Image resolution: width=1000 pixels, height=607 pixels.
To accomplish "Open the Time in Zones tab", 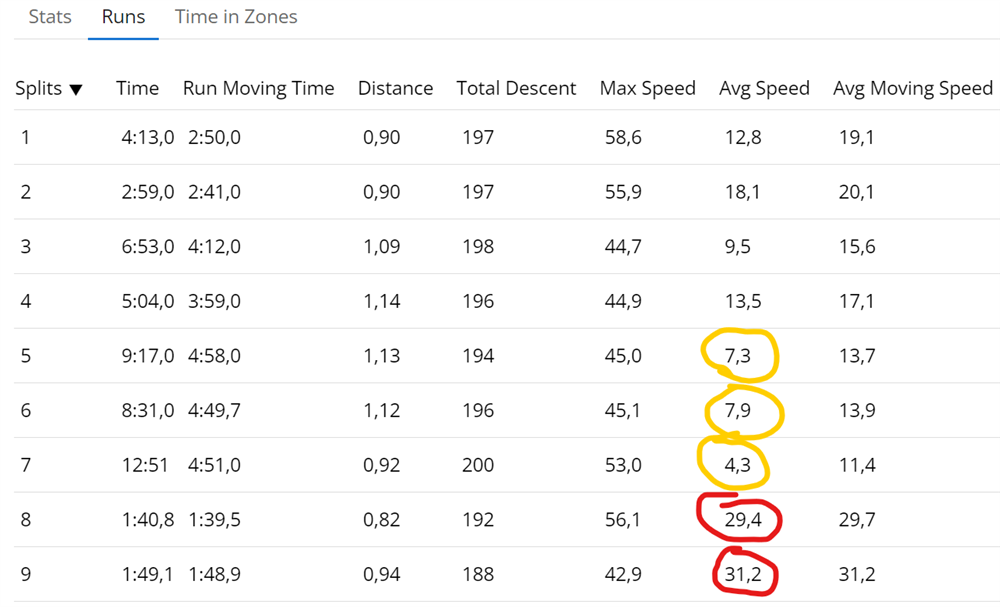I will [236, 17].
